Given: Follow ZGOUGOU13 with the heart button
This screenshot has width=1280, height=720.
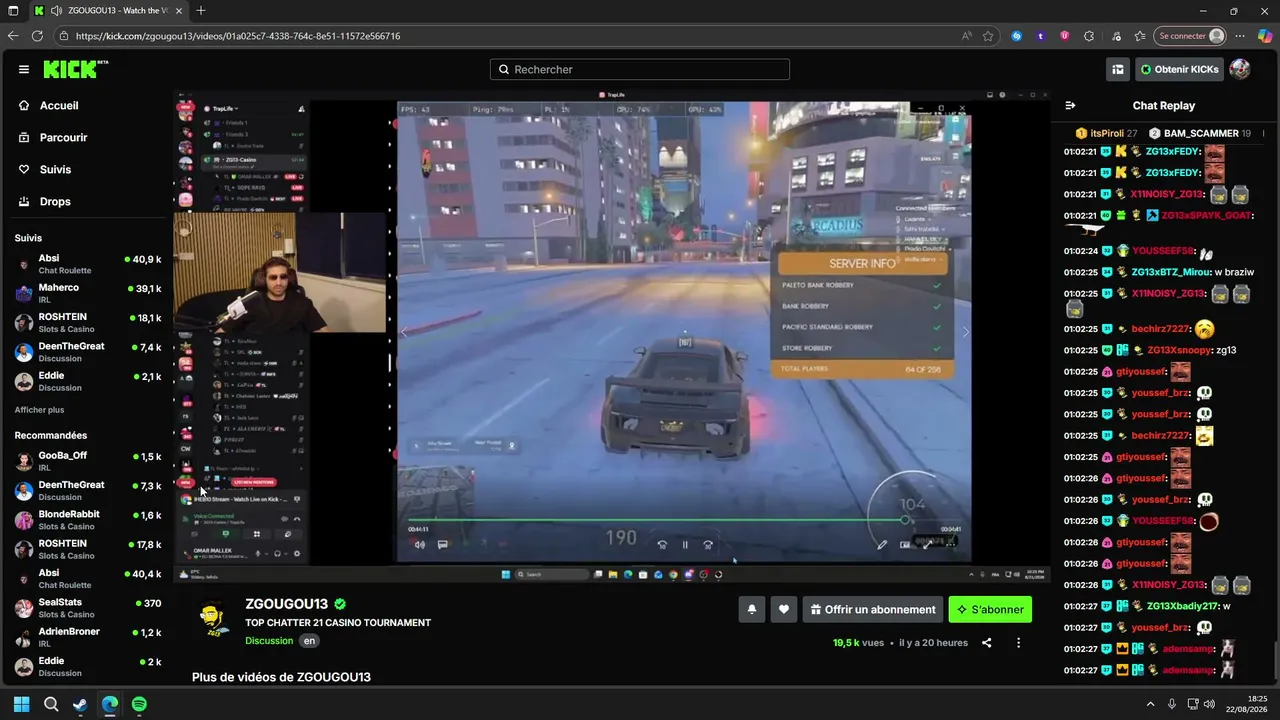Looking at the screenshot, I should (784, 609).
